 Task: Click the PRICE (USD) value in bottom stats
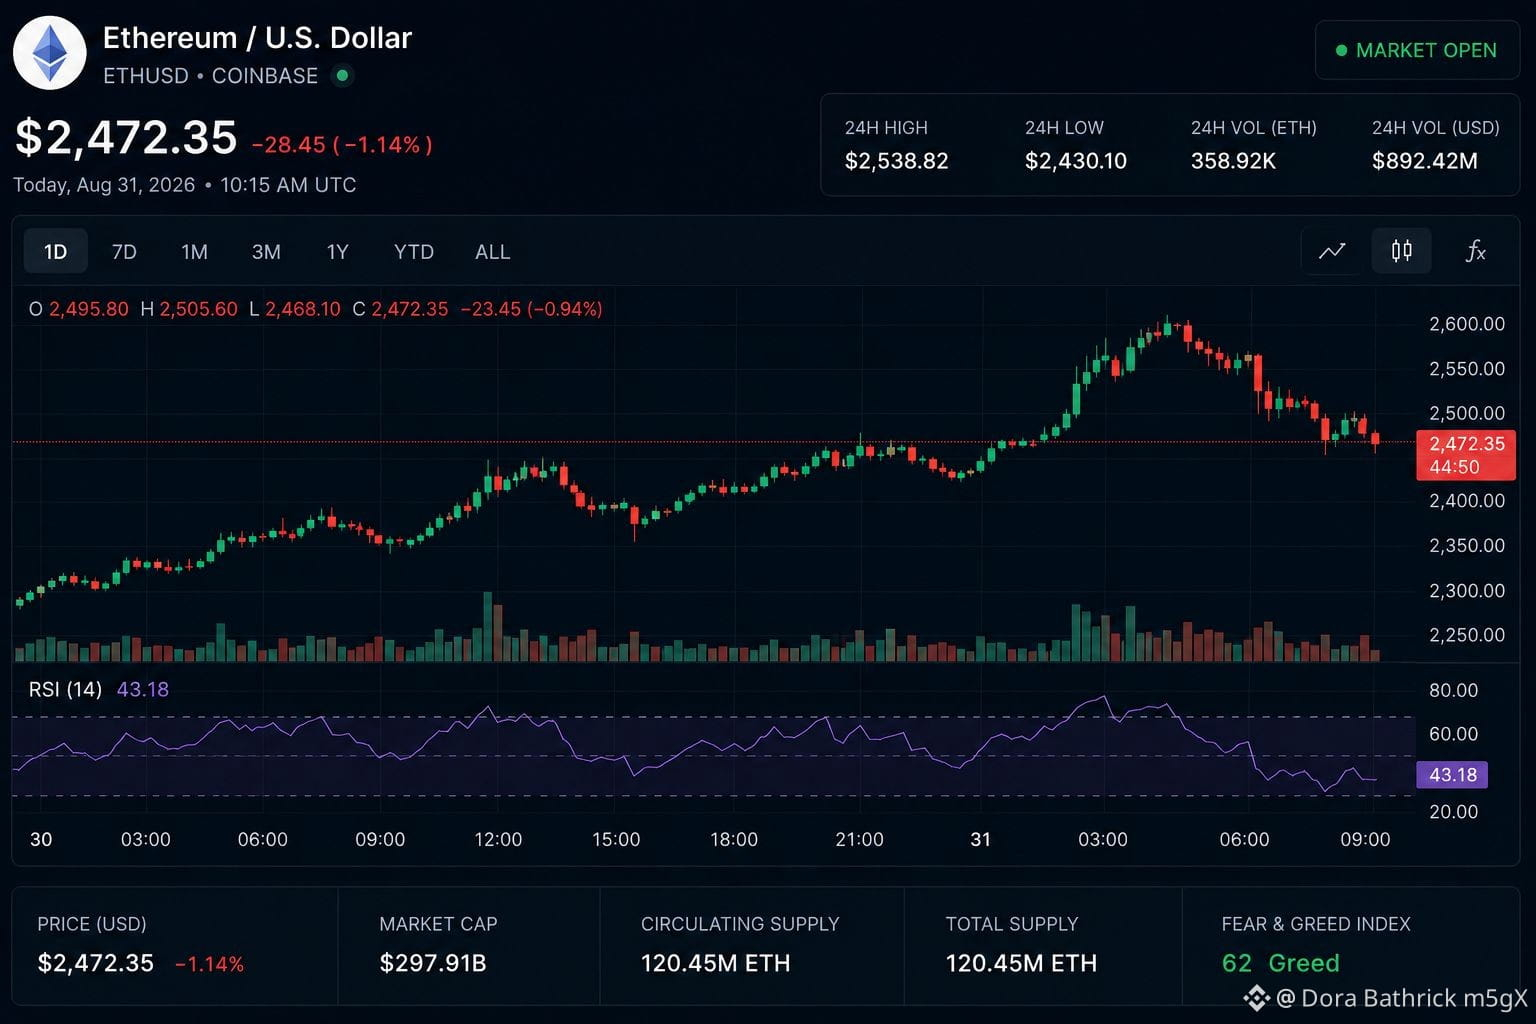click(x=96, y=963)
